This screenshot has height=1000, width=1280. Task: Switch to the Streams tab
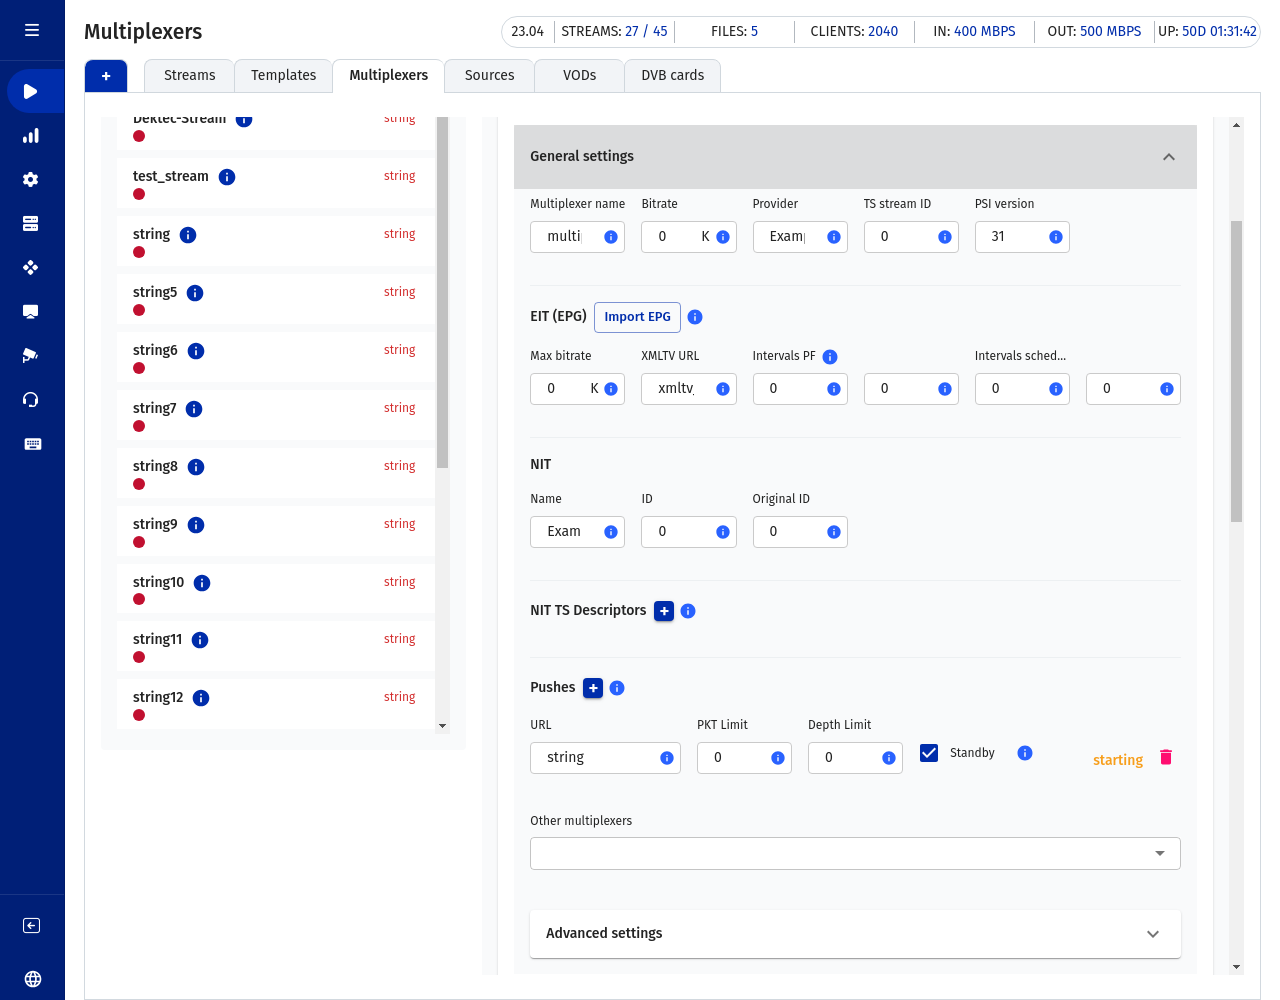point(189,75)
